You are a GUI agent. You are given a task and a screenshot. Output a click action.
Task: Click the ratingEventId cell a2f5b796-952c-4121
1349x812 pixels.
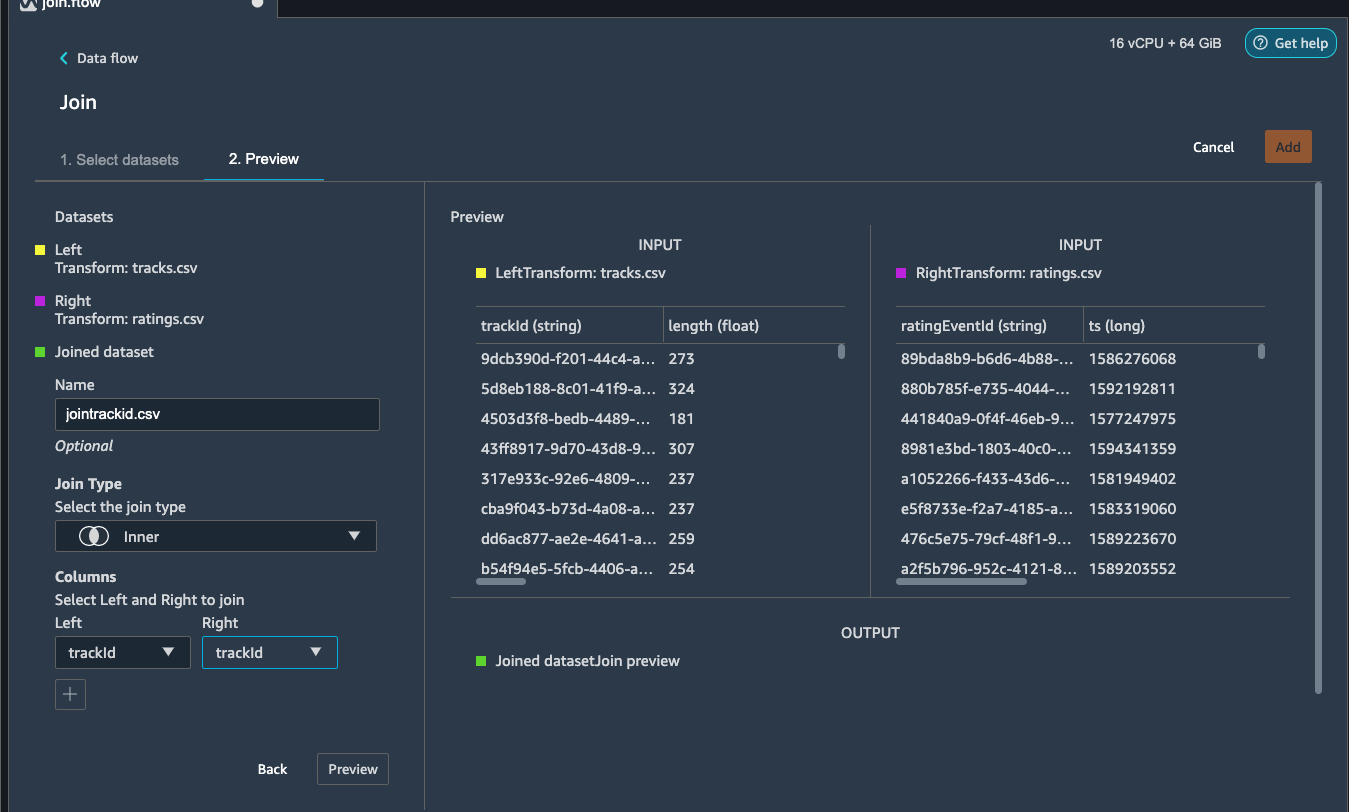point(989,568)
